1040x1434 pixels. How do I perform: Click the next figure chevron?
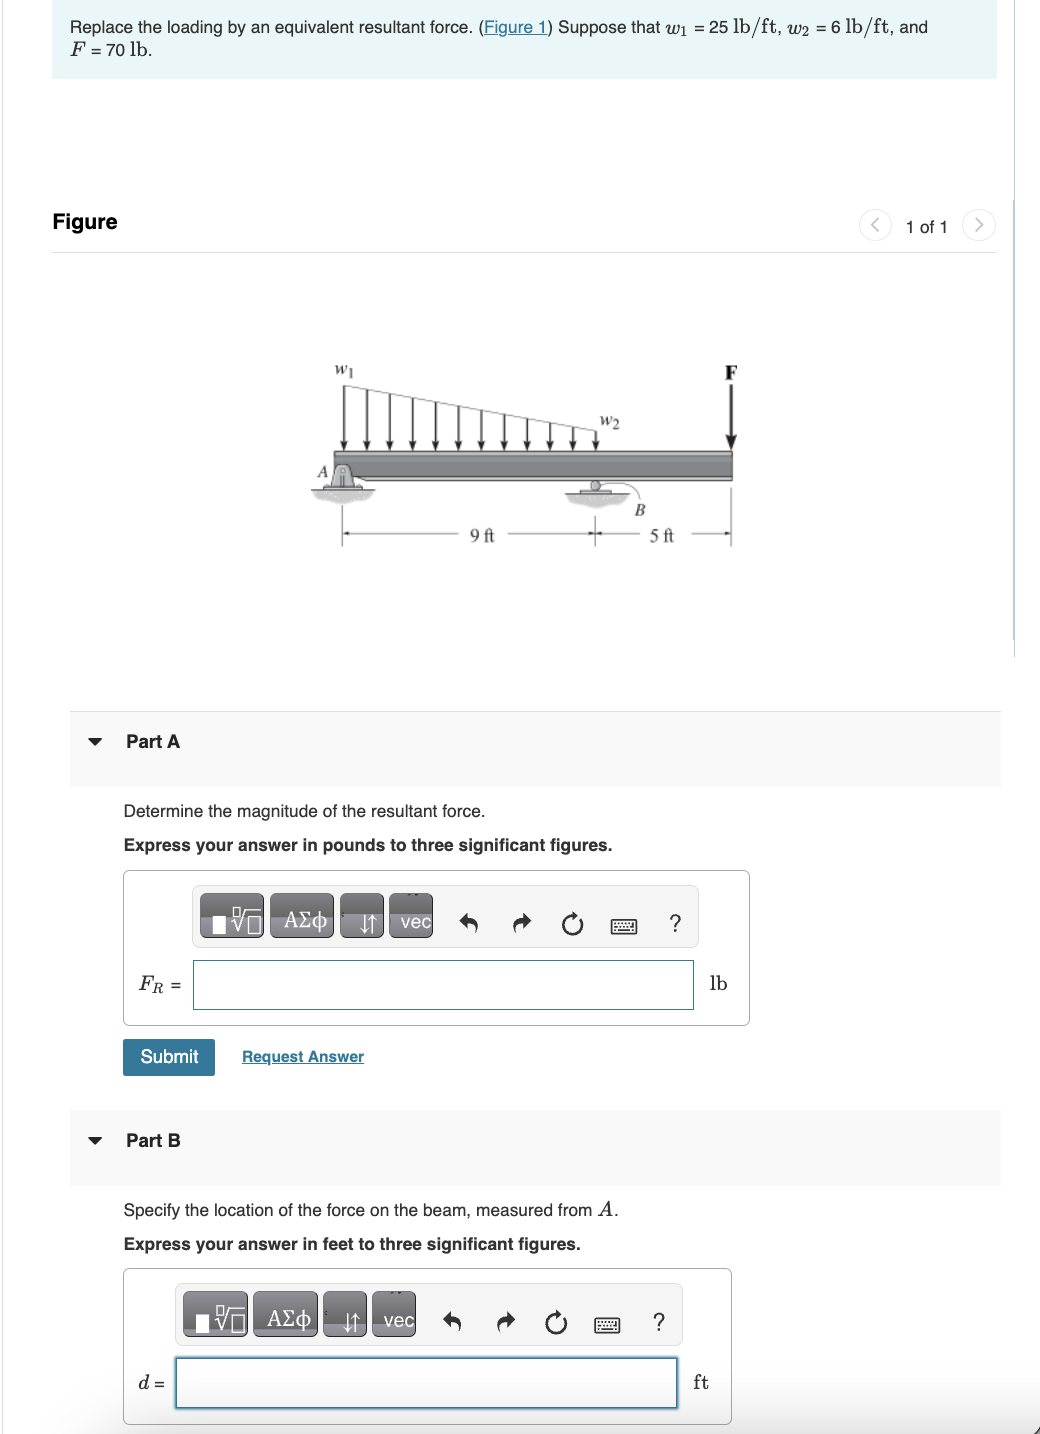tap(978, 225)
